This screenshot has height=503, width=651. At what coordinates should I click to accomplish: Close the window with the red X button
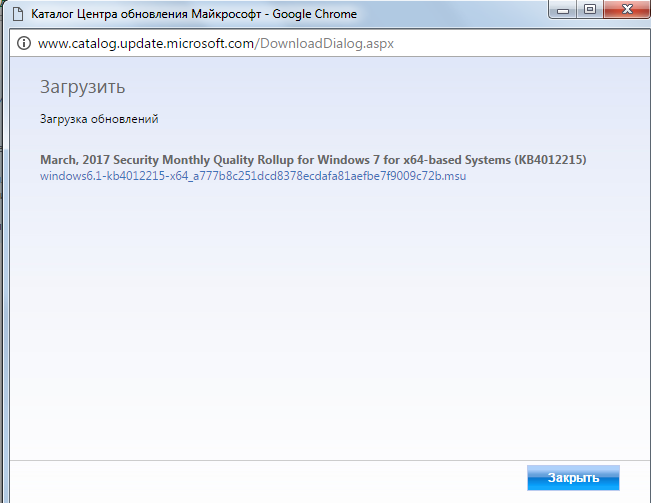627,10
